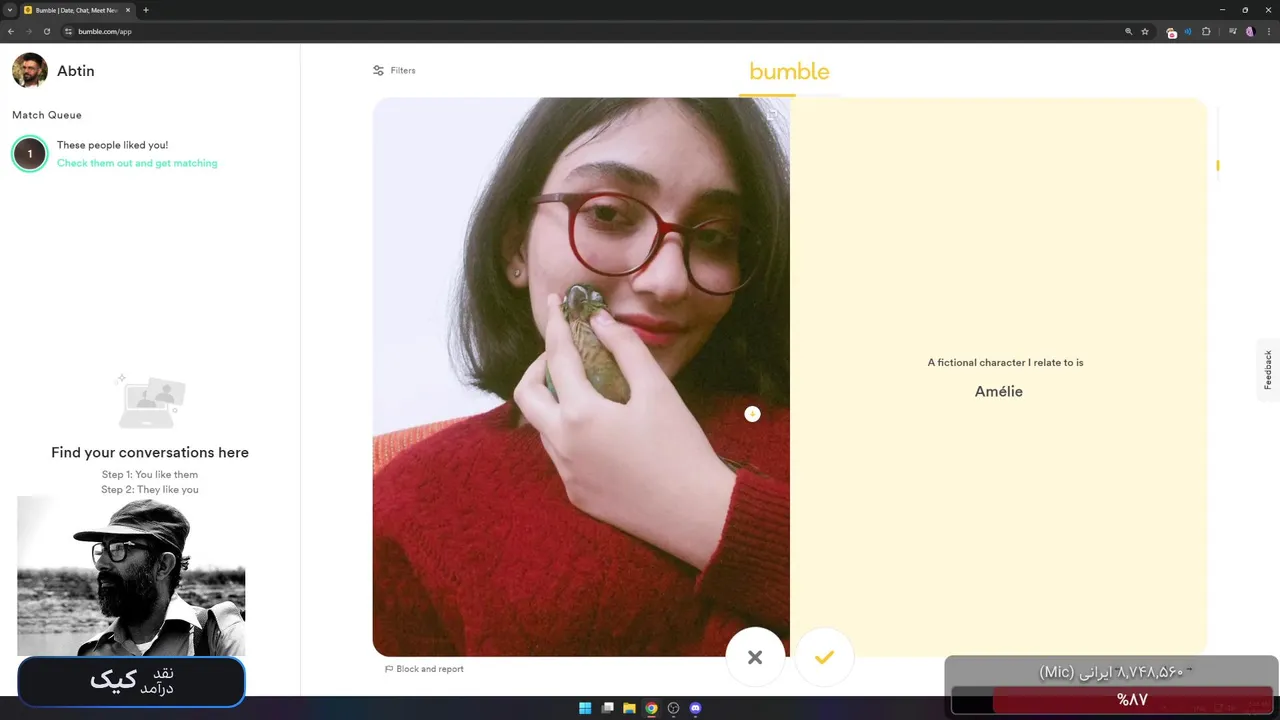
Task: Open the Filters settings icon
Action: pyautogui.click(x=378, y=70)
